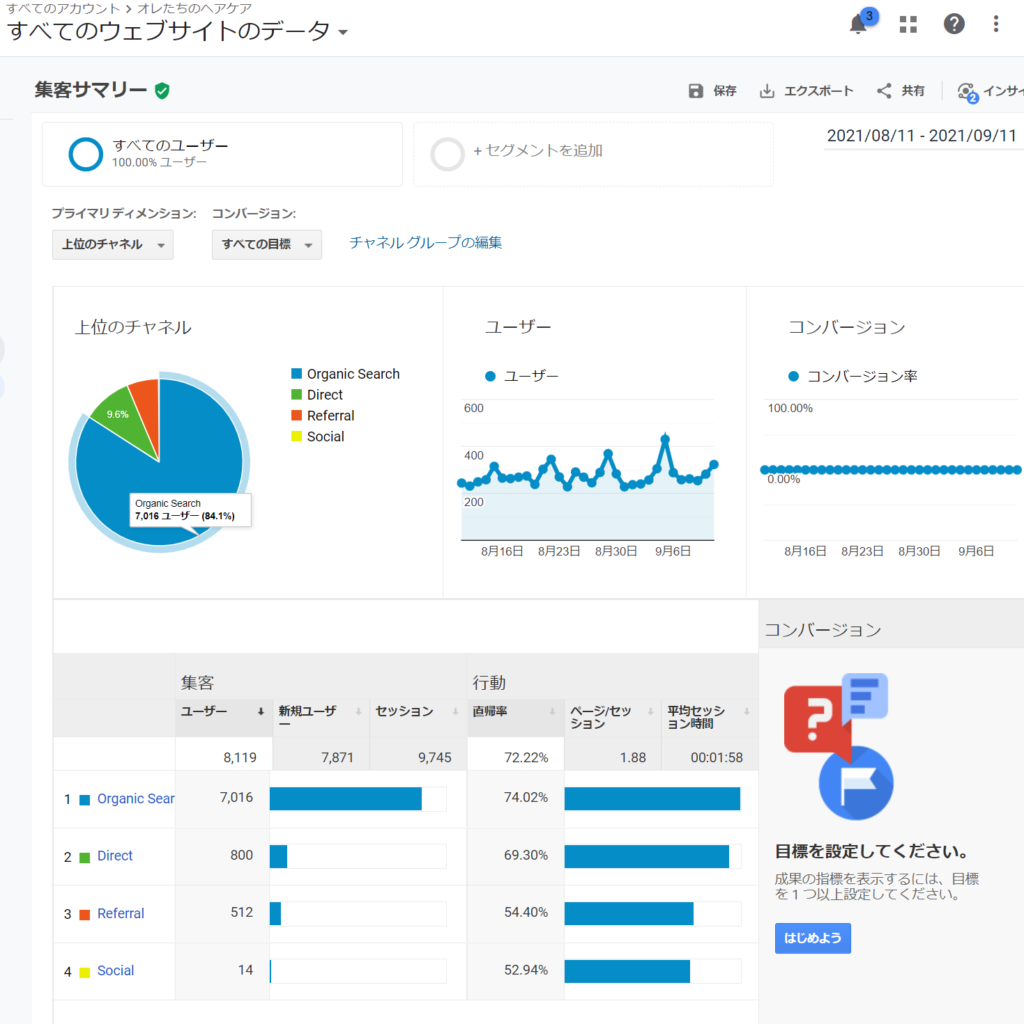Screen dimensions: 1024x1024
Task: Click the green Direct legend swatch
Action: coord(296,395)
